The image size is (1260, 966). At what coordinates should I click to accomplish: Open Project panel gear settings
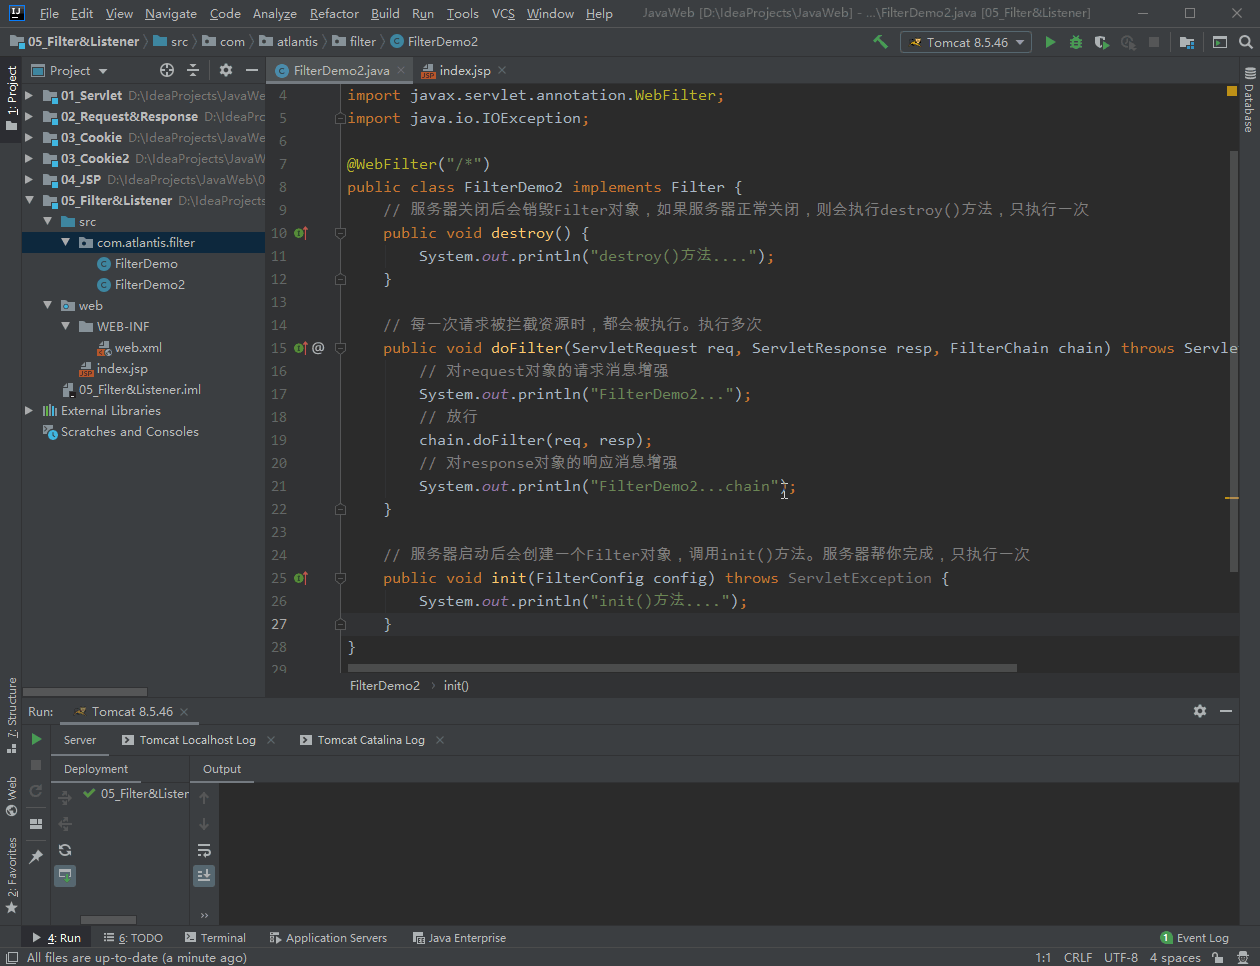click(x=225, y=70)
